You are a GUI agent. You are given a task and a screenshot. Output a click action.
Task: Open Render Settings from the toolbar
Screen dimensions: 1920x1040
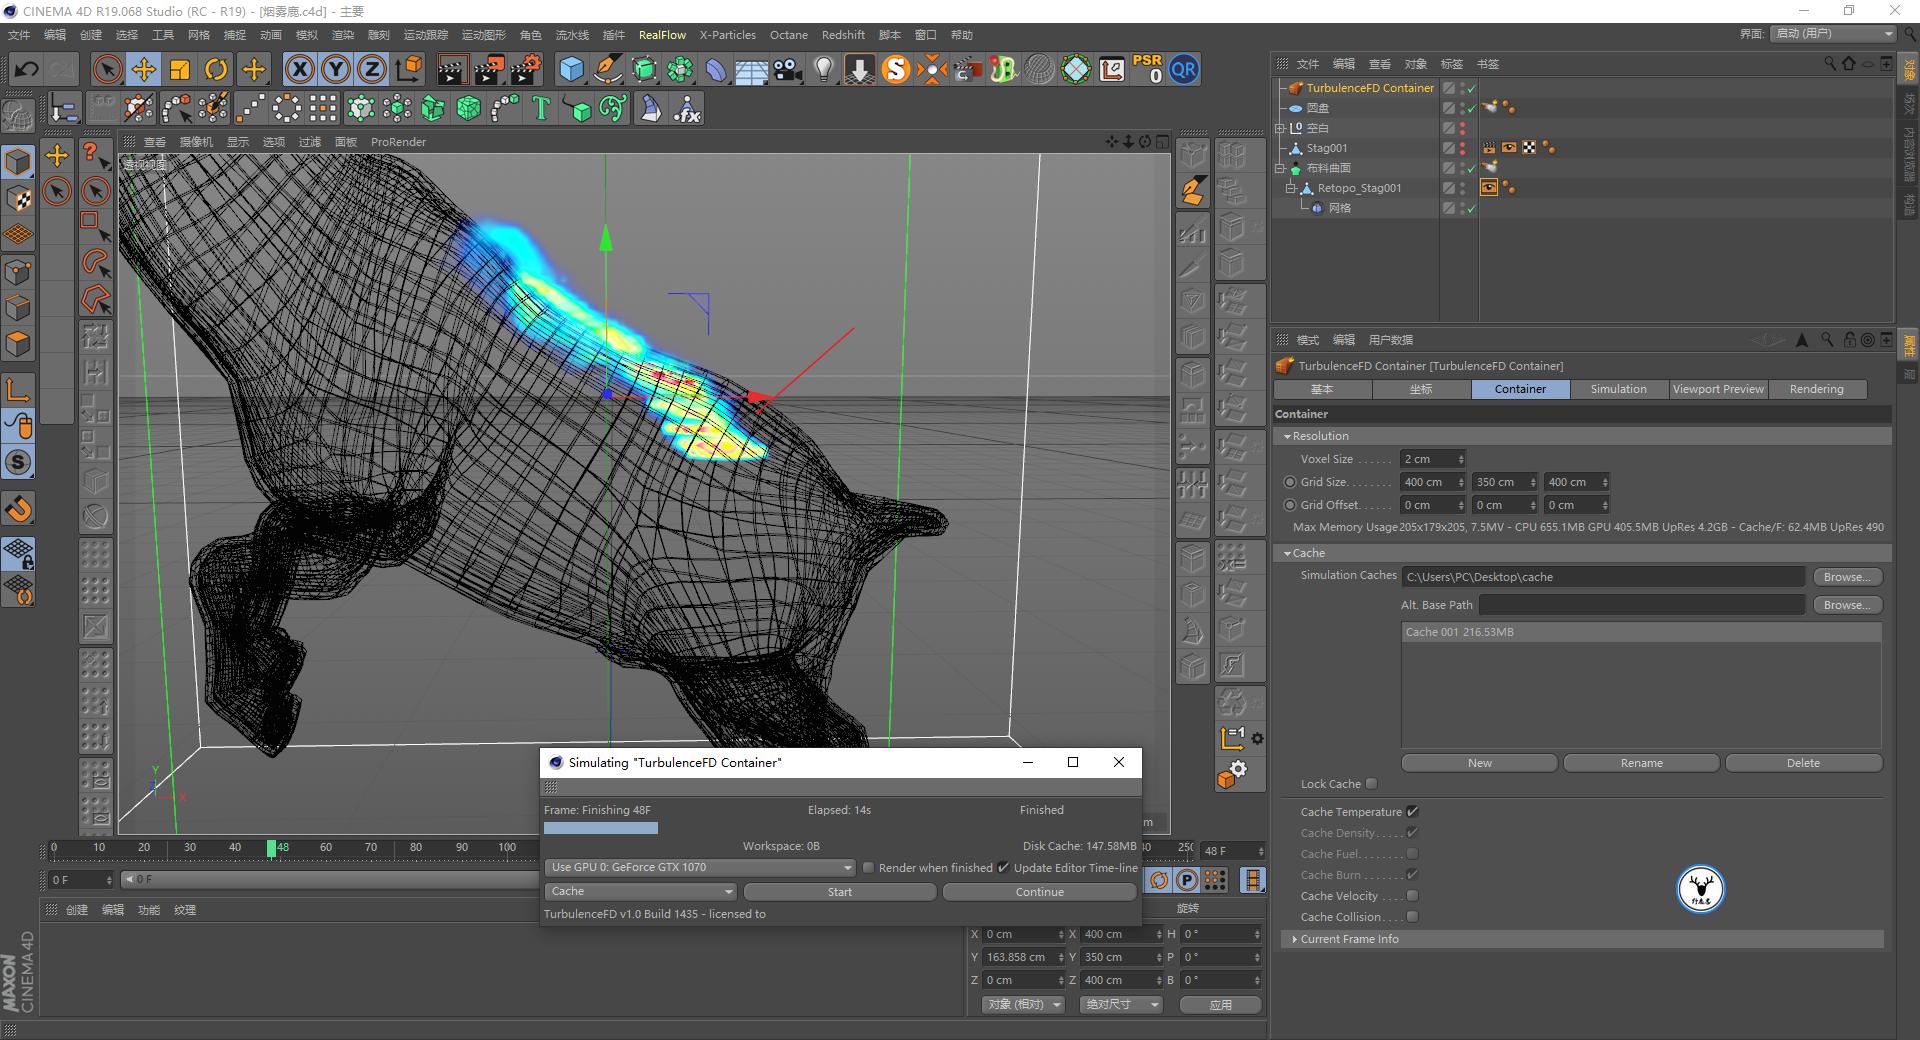(x=523, y=69)
